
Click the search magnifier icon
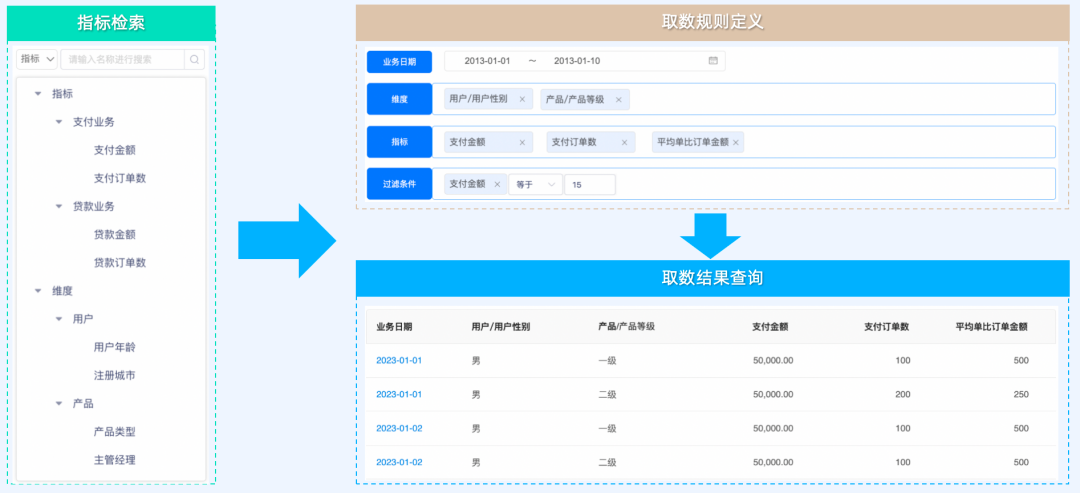point(195,59)
